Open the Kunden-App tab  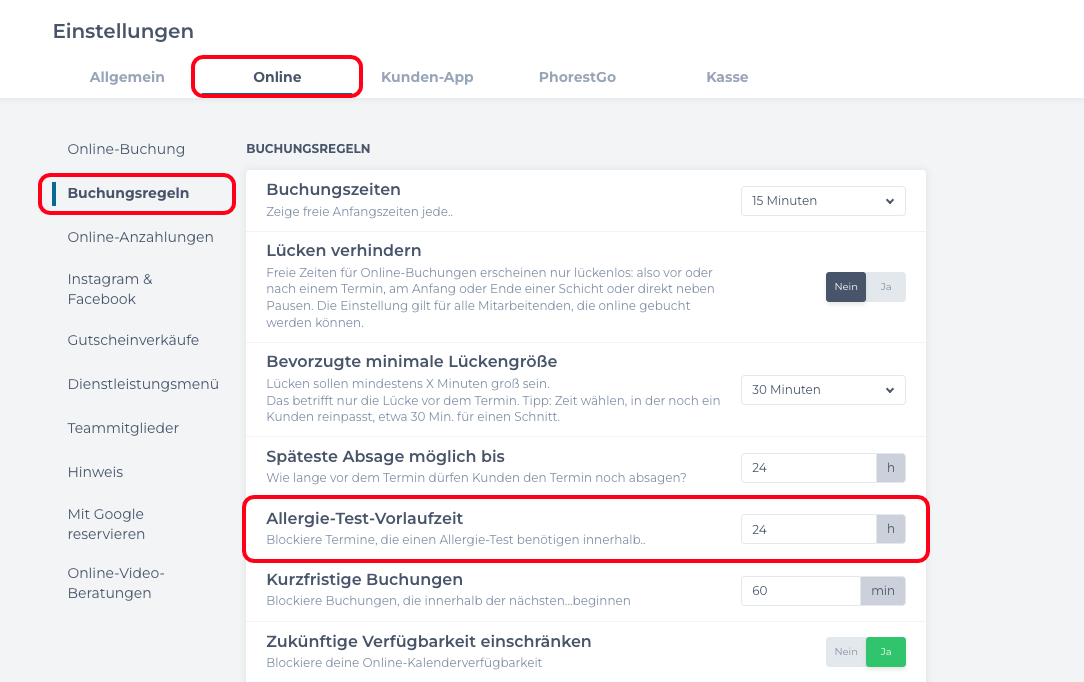[427, 77]
